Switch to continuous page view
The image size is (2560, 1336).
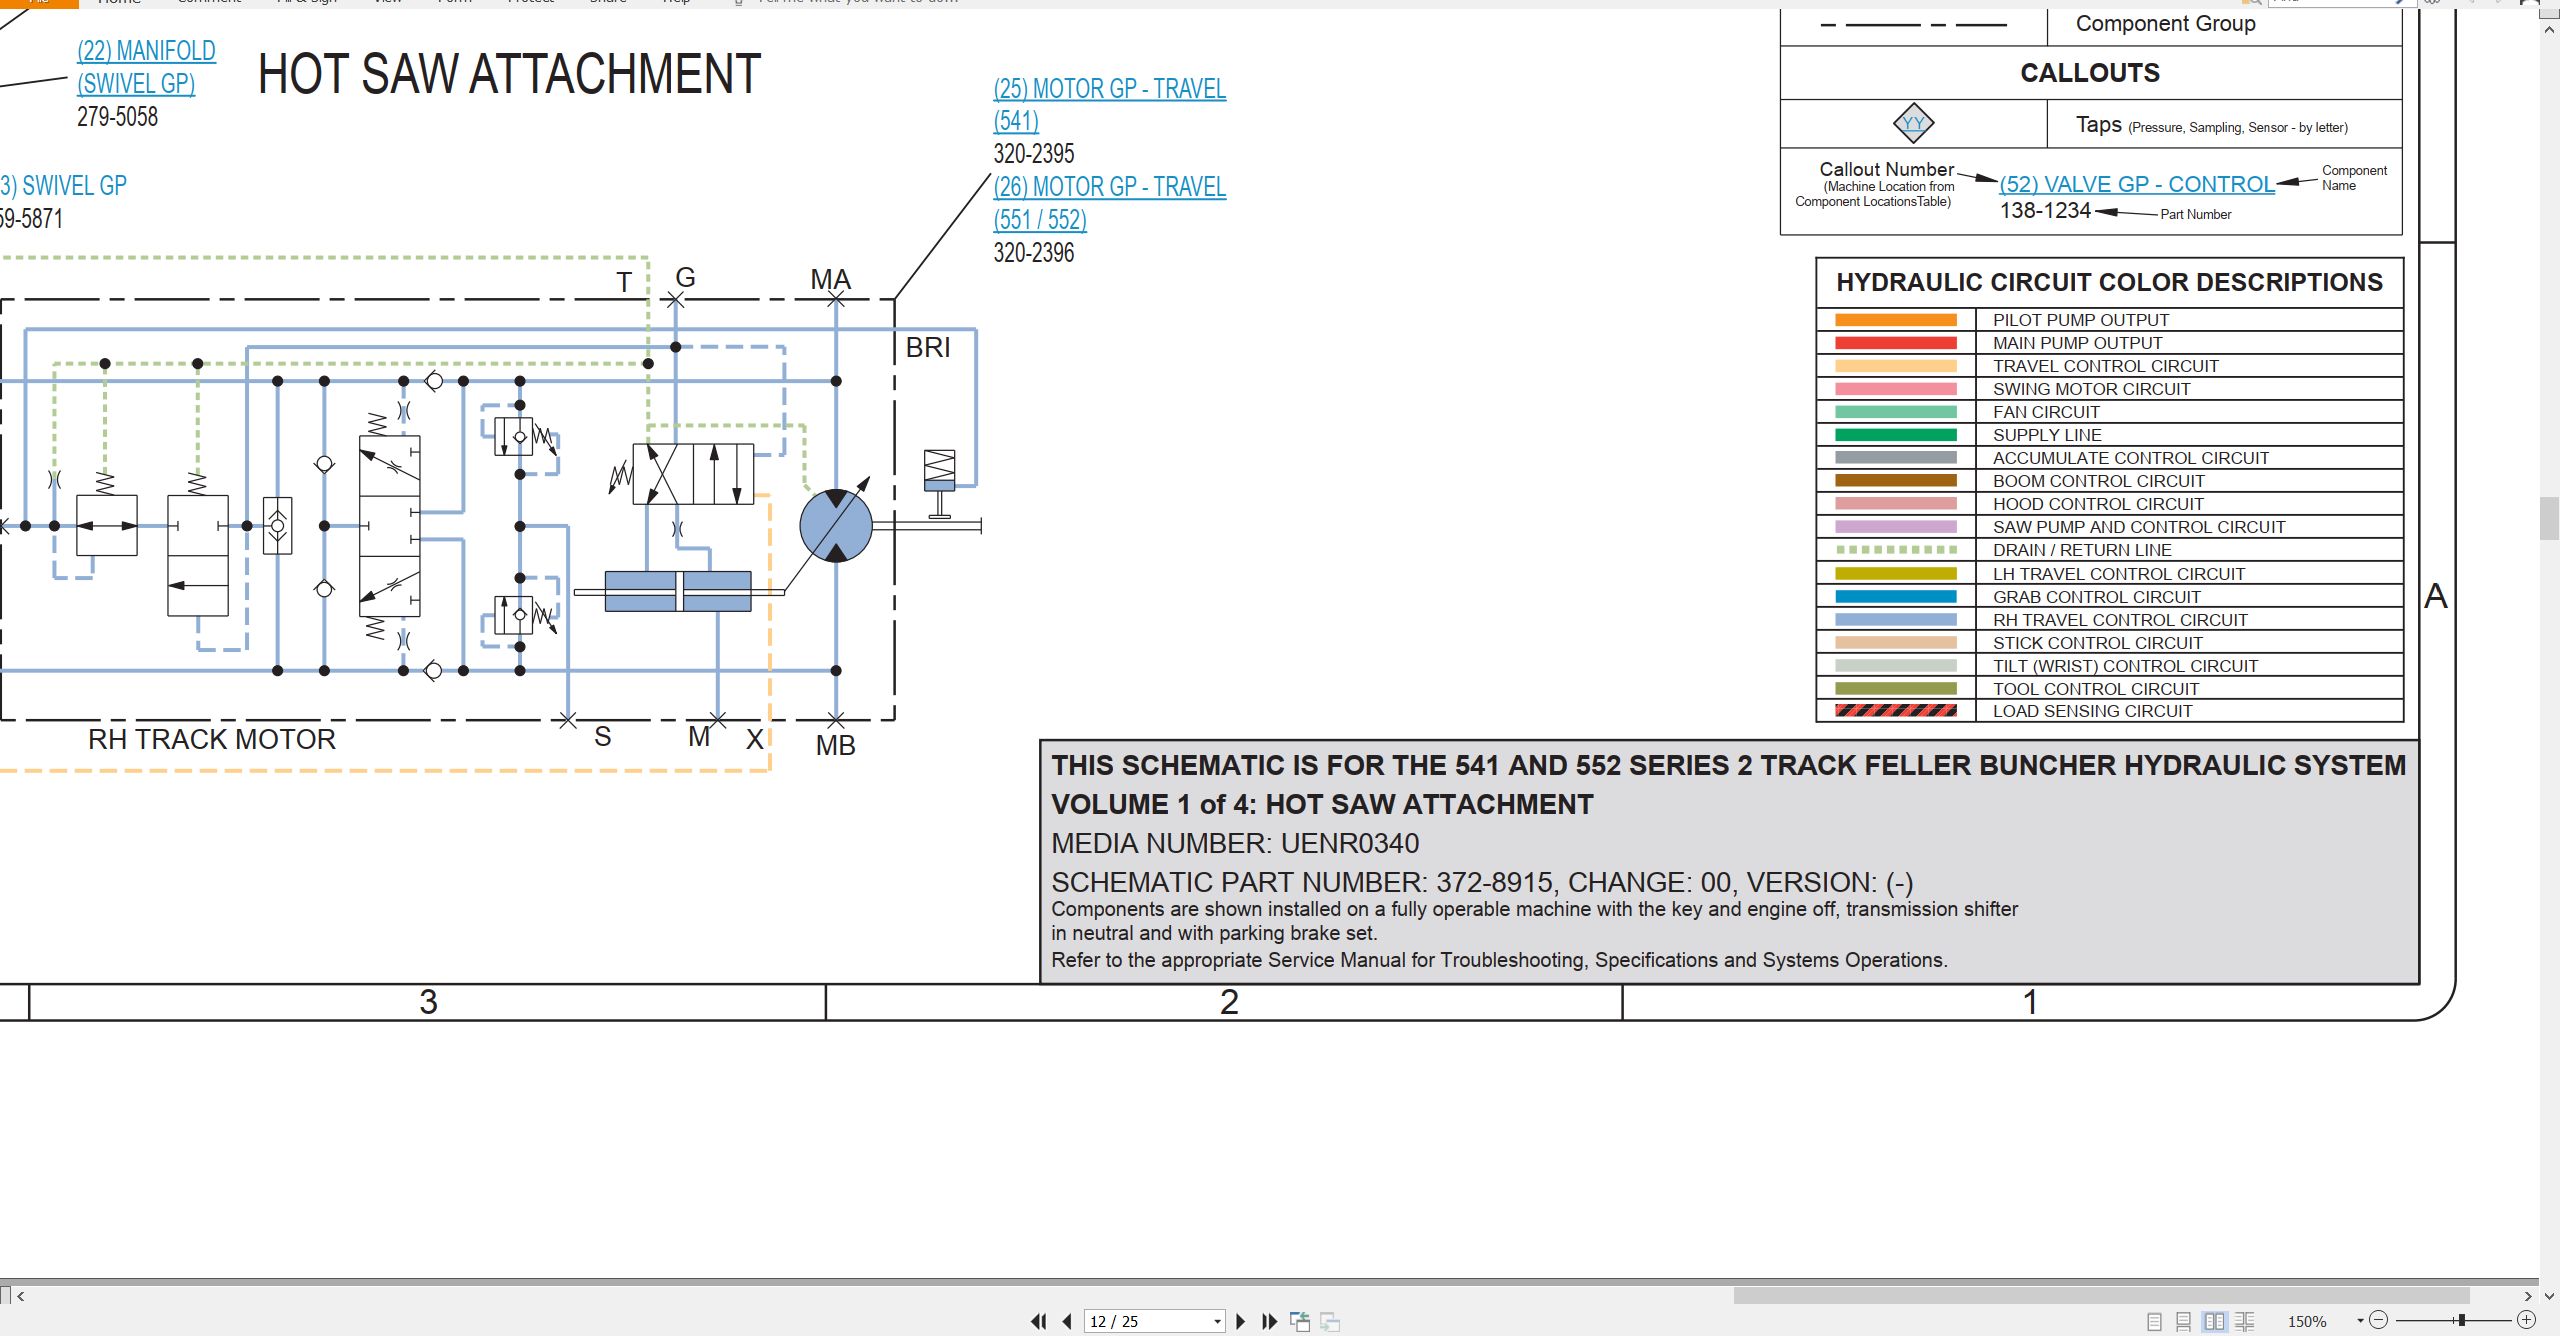[2184, 1322]
